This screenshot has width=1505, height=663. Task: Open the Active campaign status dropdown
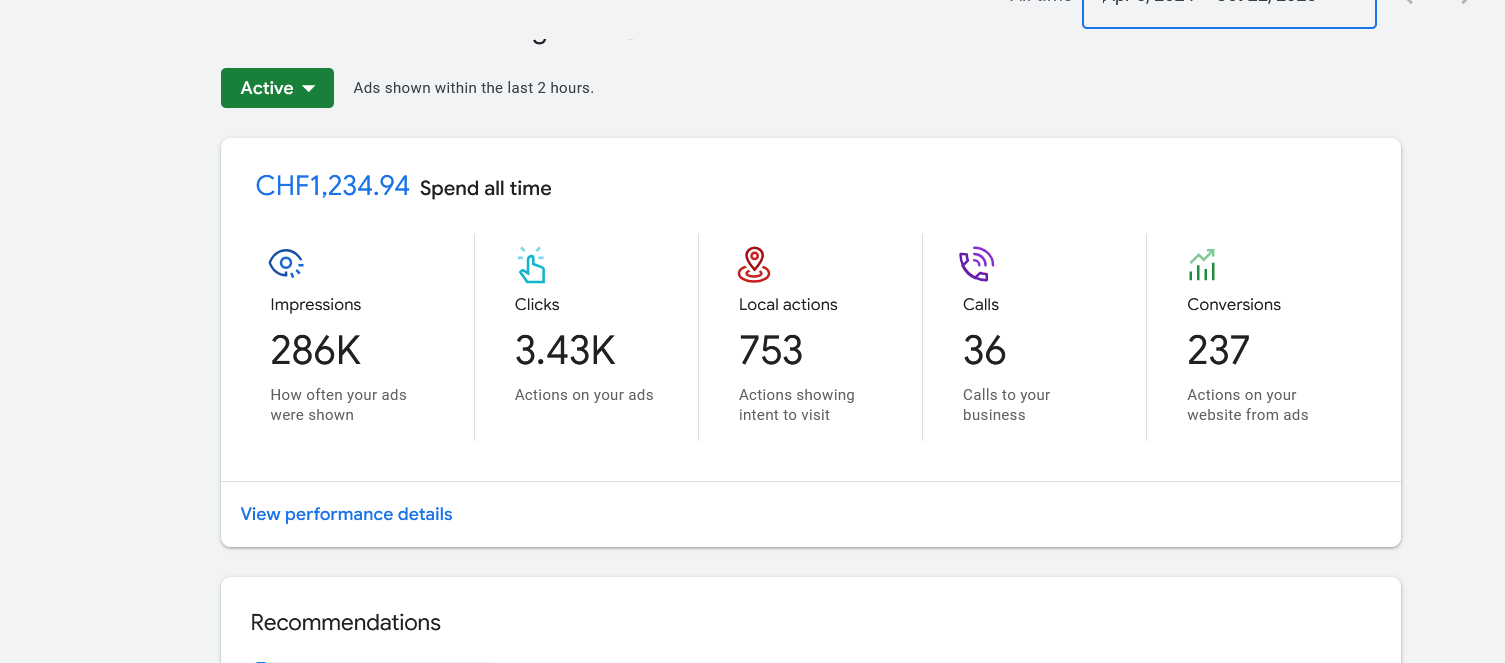(x=277, y=88)
